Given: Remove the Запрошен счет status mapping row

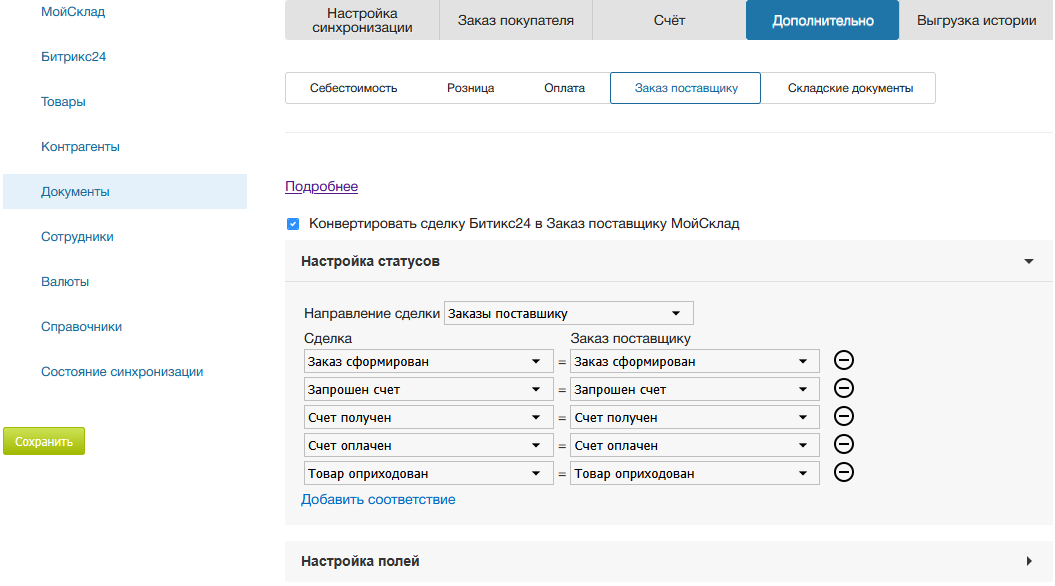Looking at the screenshot, I should (x=843, y=389).
